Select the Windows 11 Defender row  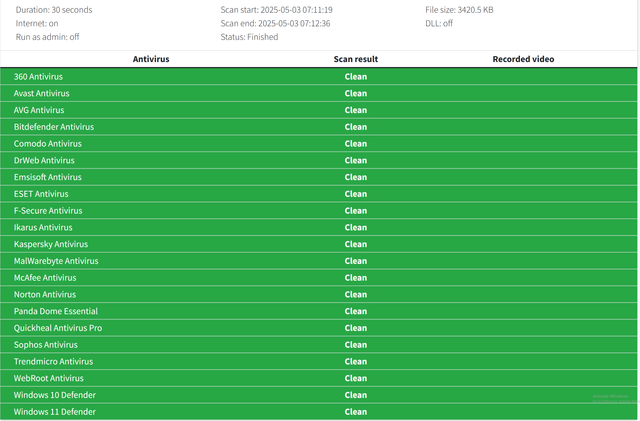318,412
